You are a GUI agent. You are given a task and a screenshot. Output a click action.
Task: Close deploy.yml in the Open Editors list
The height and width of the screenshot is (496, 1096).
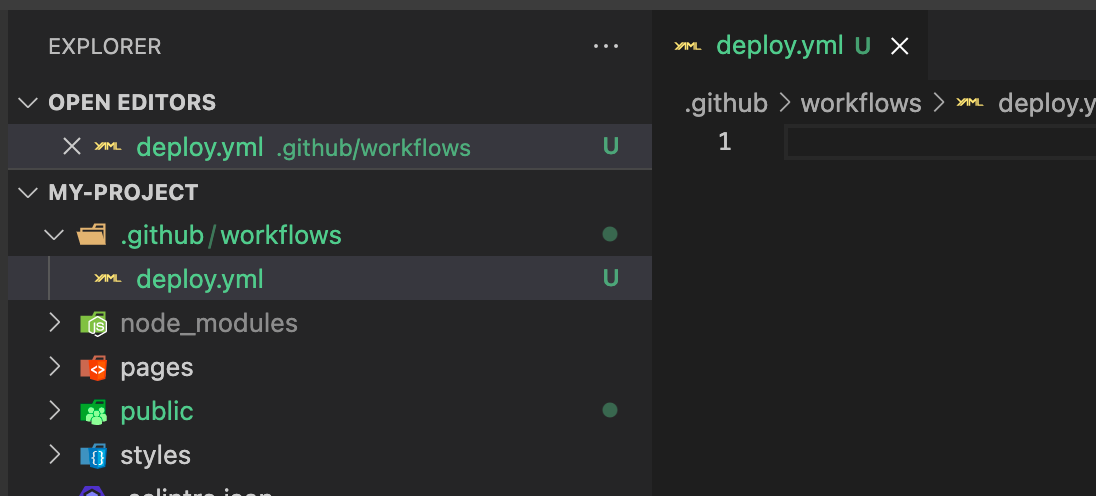[71, 147]
